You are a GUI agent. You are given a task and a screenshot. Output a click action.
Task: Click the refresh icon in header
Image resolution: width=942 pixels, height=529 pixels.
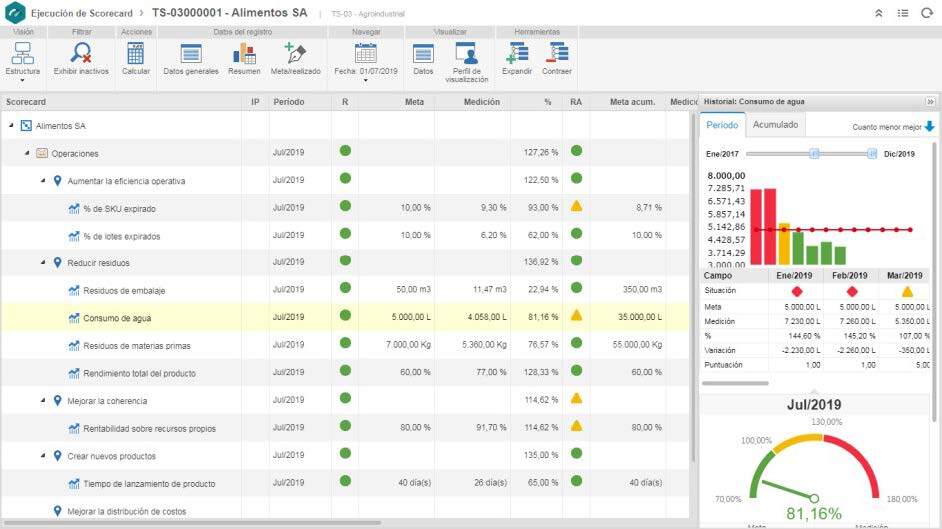click(x=925, y=13)
